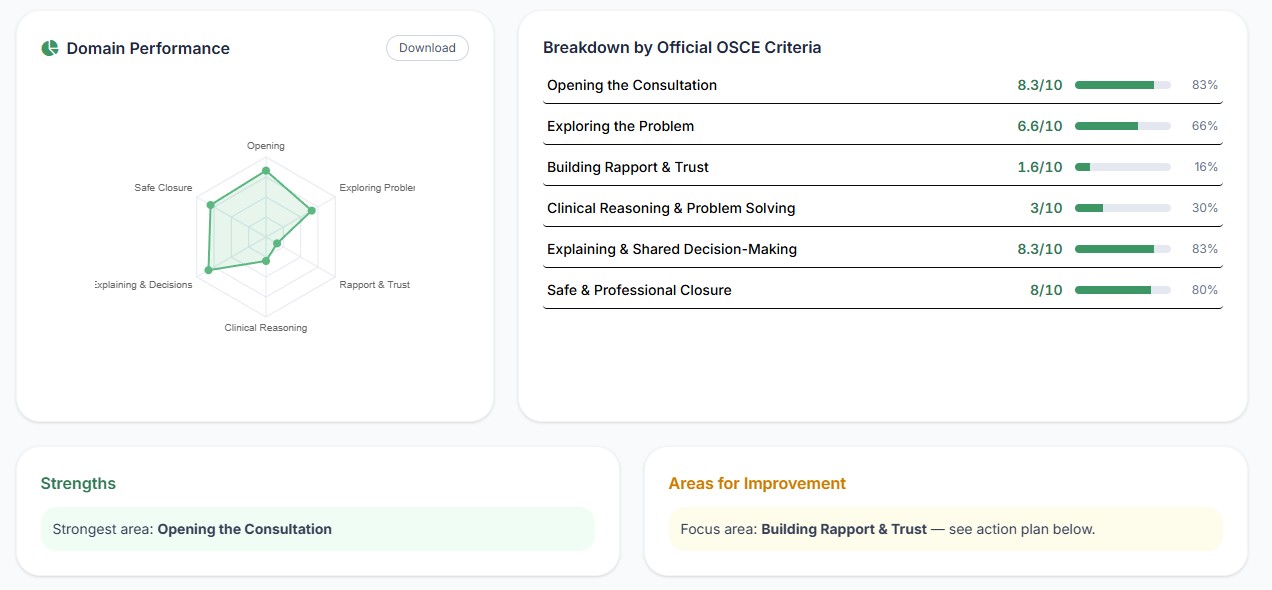Image resolution: width=1272 pixels, height=590 pixels.
Task: Click the Clinical Reasoning radar data point
Action: [x=266, y=261]
